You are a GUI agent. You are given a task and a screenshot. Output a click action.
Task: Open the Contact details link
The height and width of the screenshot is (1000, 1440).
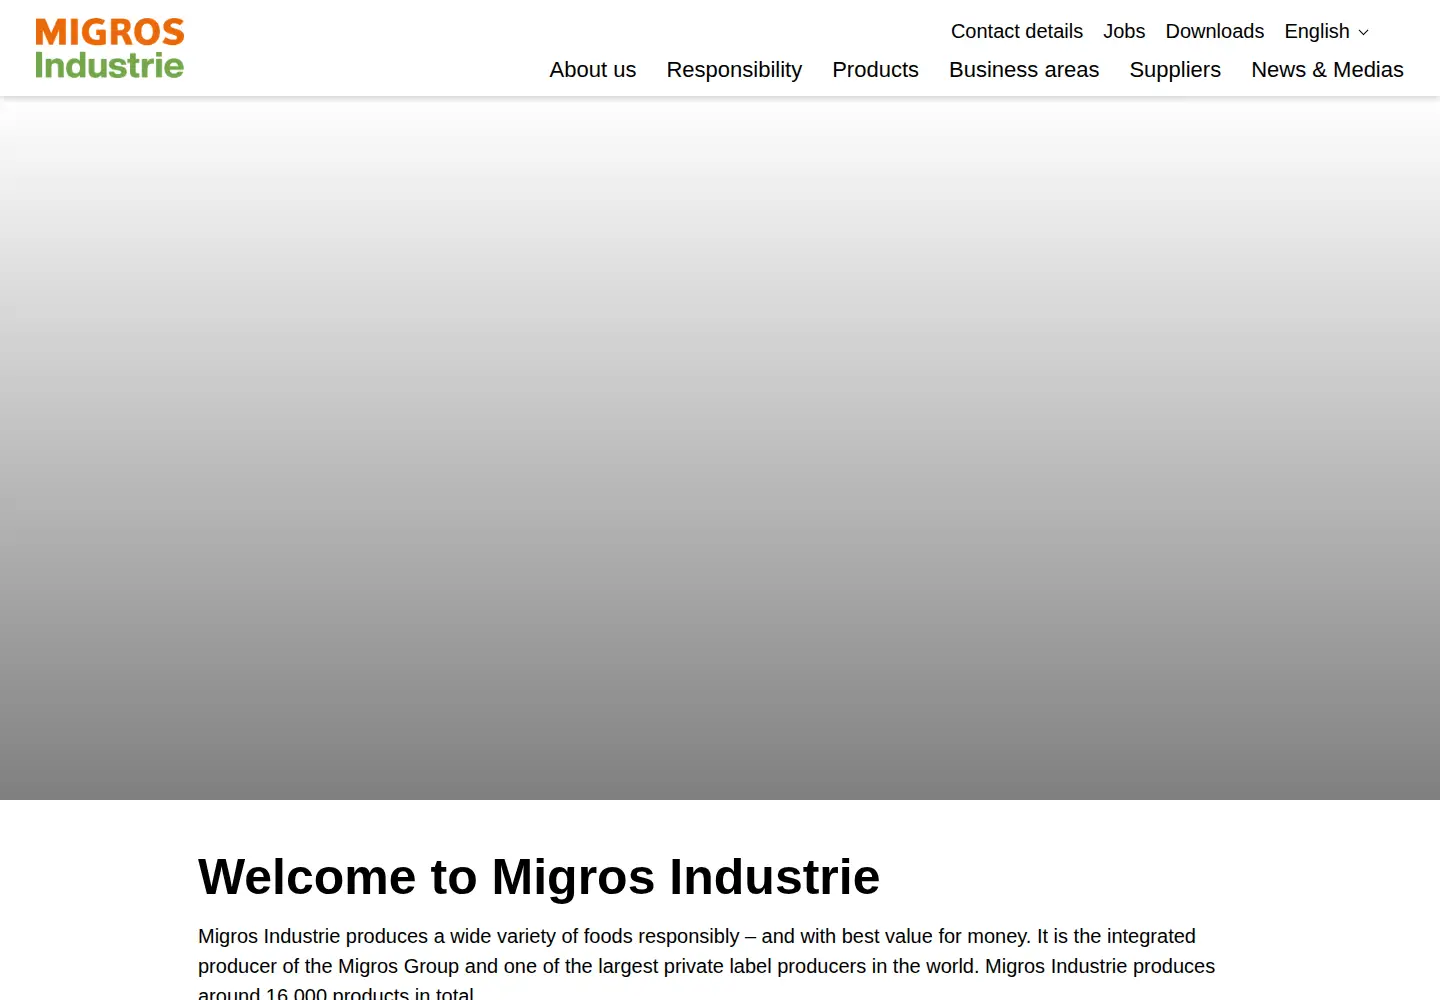point(1016,31)
